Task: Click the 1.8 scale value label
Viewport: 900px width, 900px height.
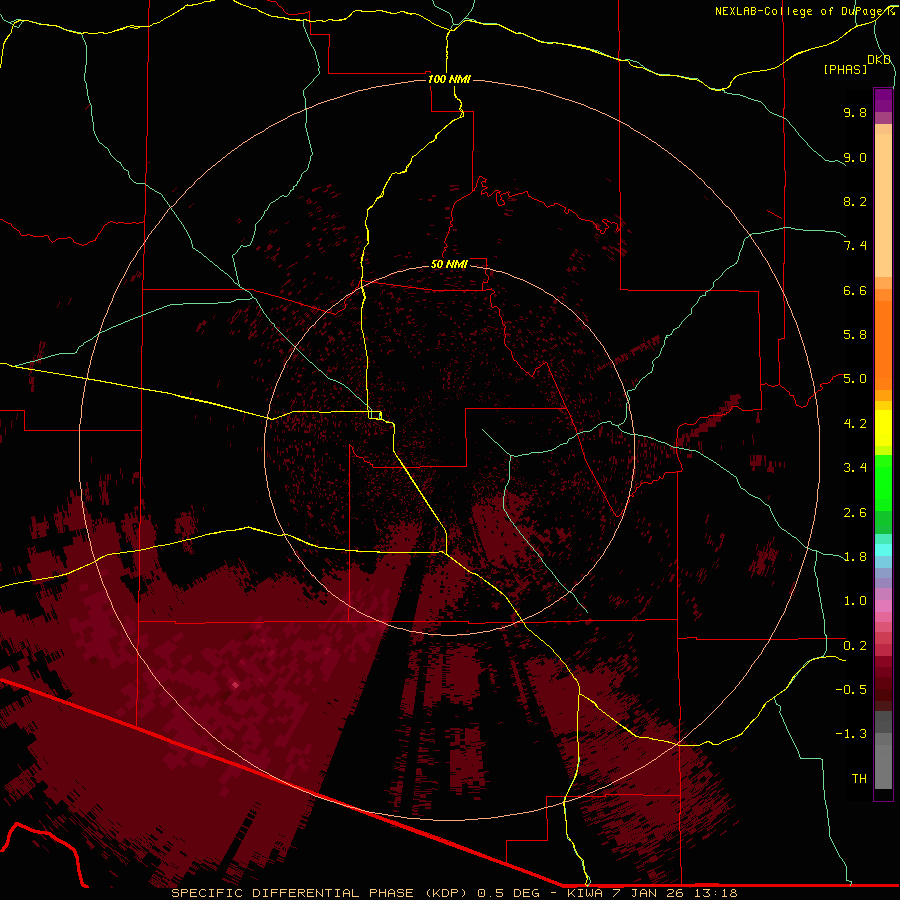Action: pos(855,557)
